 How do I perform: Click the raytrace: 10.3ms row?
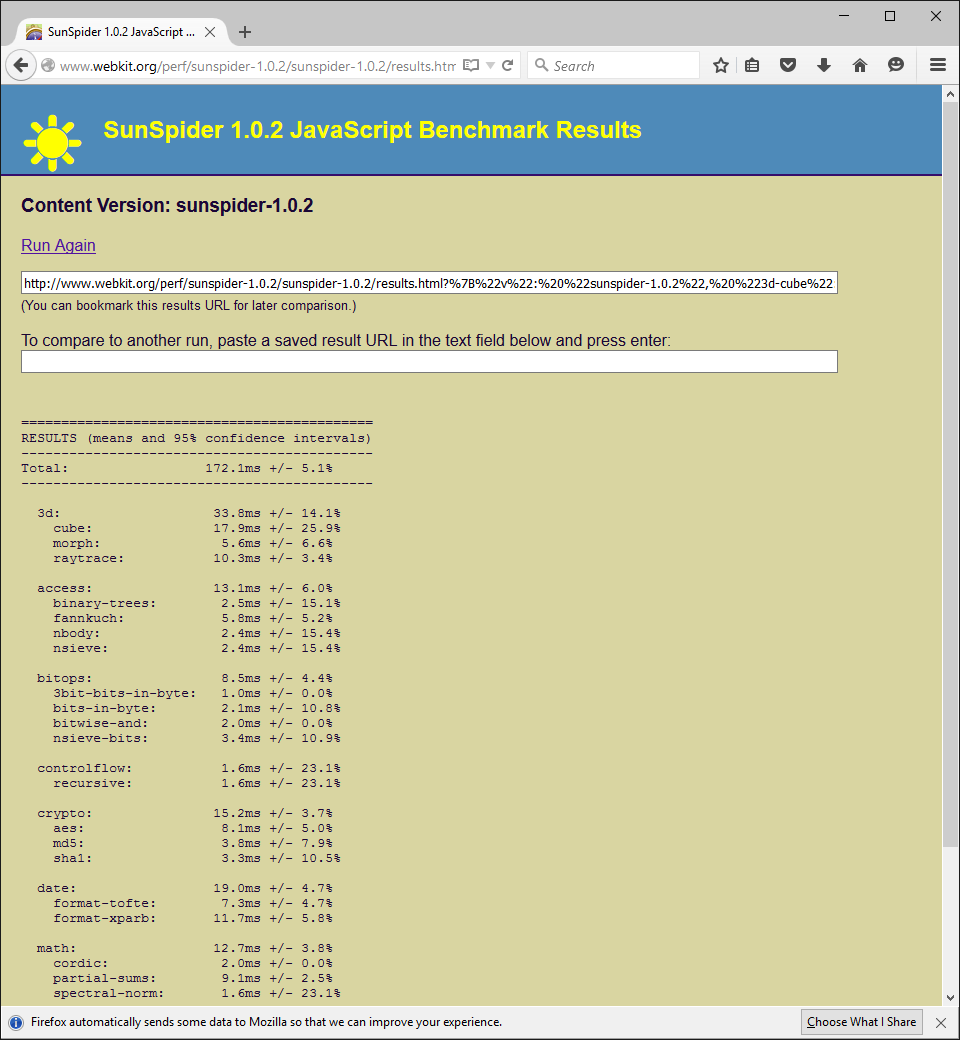pos(192,558)
